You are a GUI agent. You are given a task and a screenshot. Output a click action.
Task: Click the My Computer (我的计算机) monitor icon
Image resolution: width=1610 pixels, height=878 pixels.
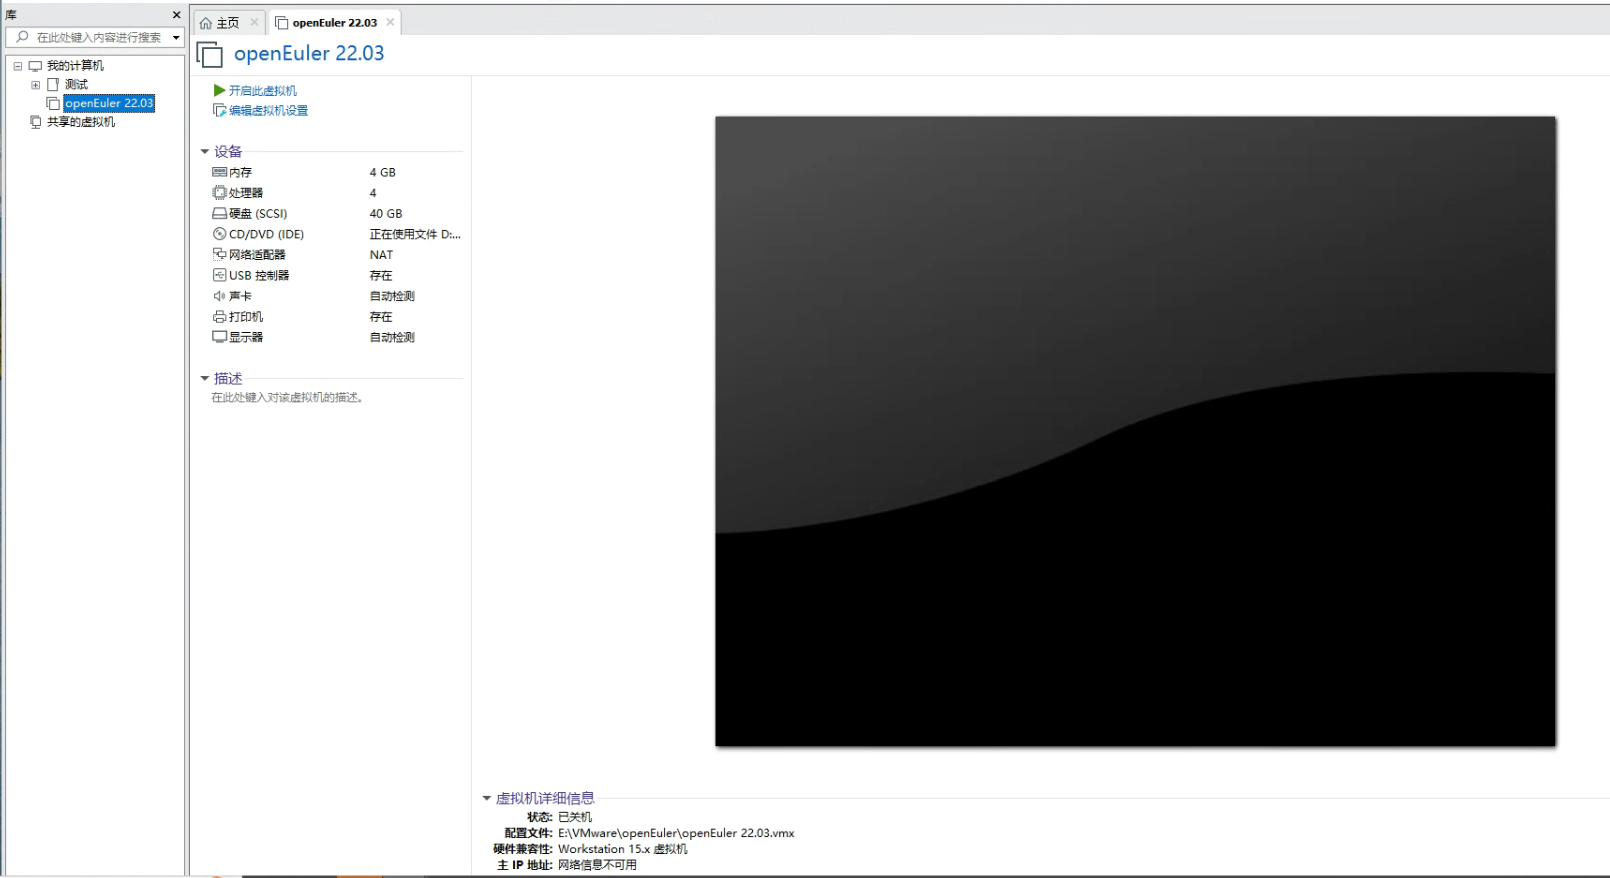point(36,66)
